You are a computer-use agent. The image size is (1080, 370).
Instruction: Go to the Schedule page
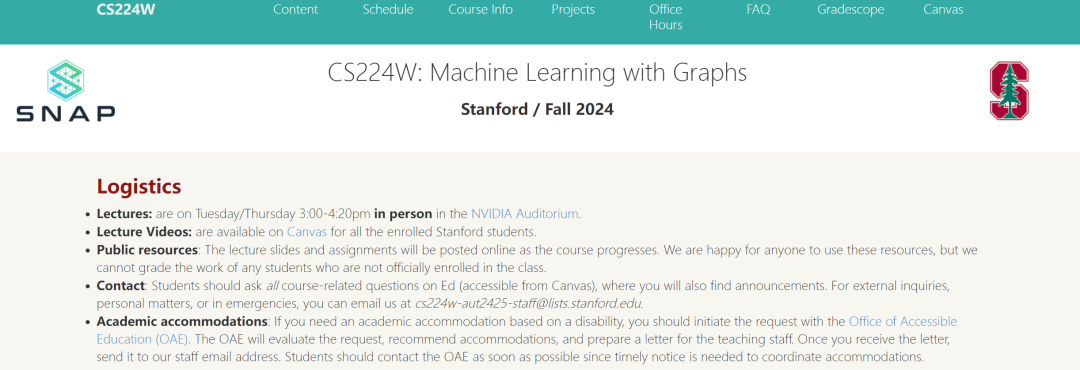click(388, 10)
